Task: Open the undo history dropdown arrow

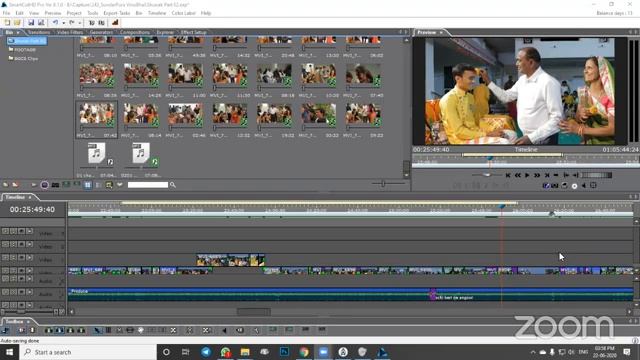Action: click(63, 23)
